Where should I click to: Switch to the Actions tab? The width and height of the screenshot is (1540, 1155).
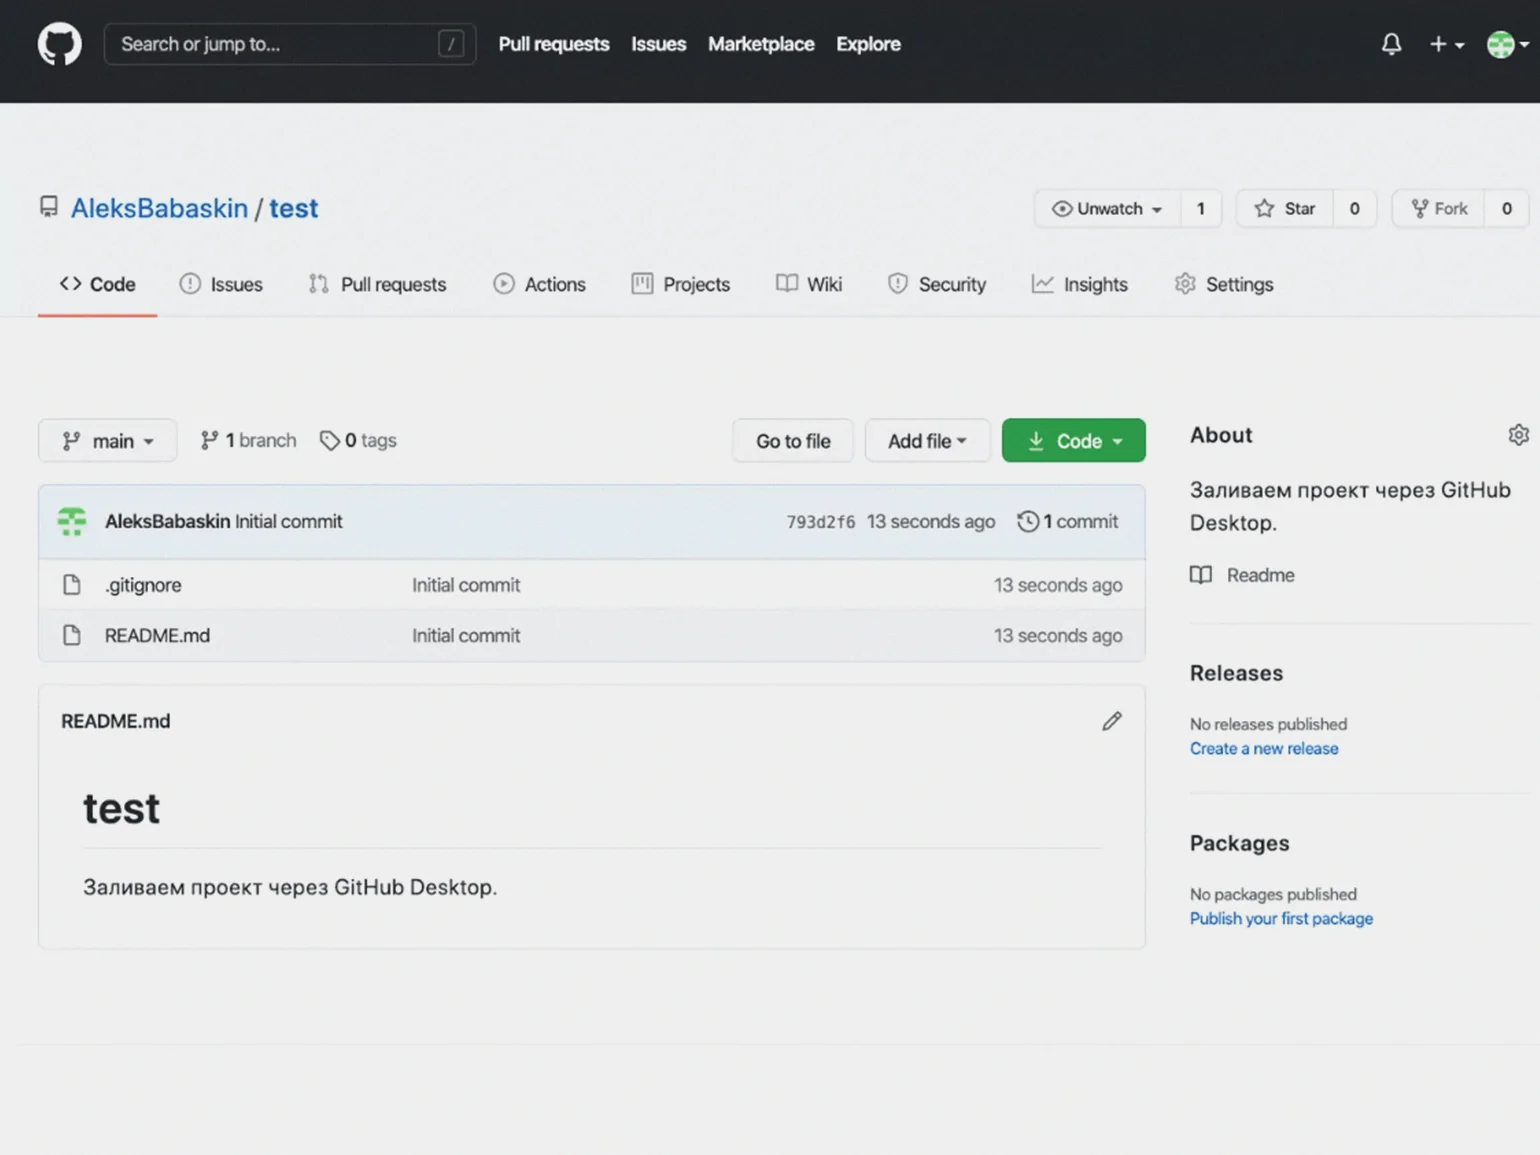[x=539, y=284]
